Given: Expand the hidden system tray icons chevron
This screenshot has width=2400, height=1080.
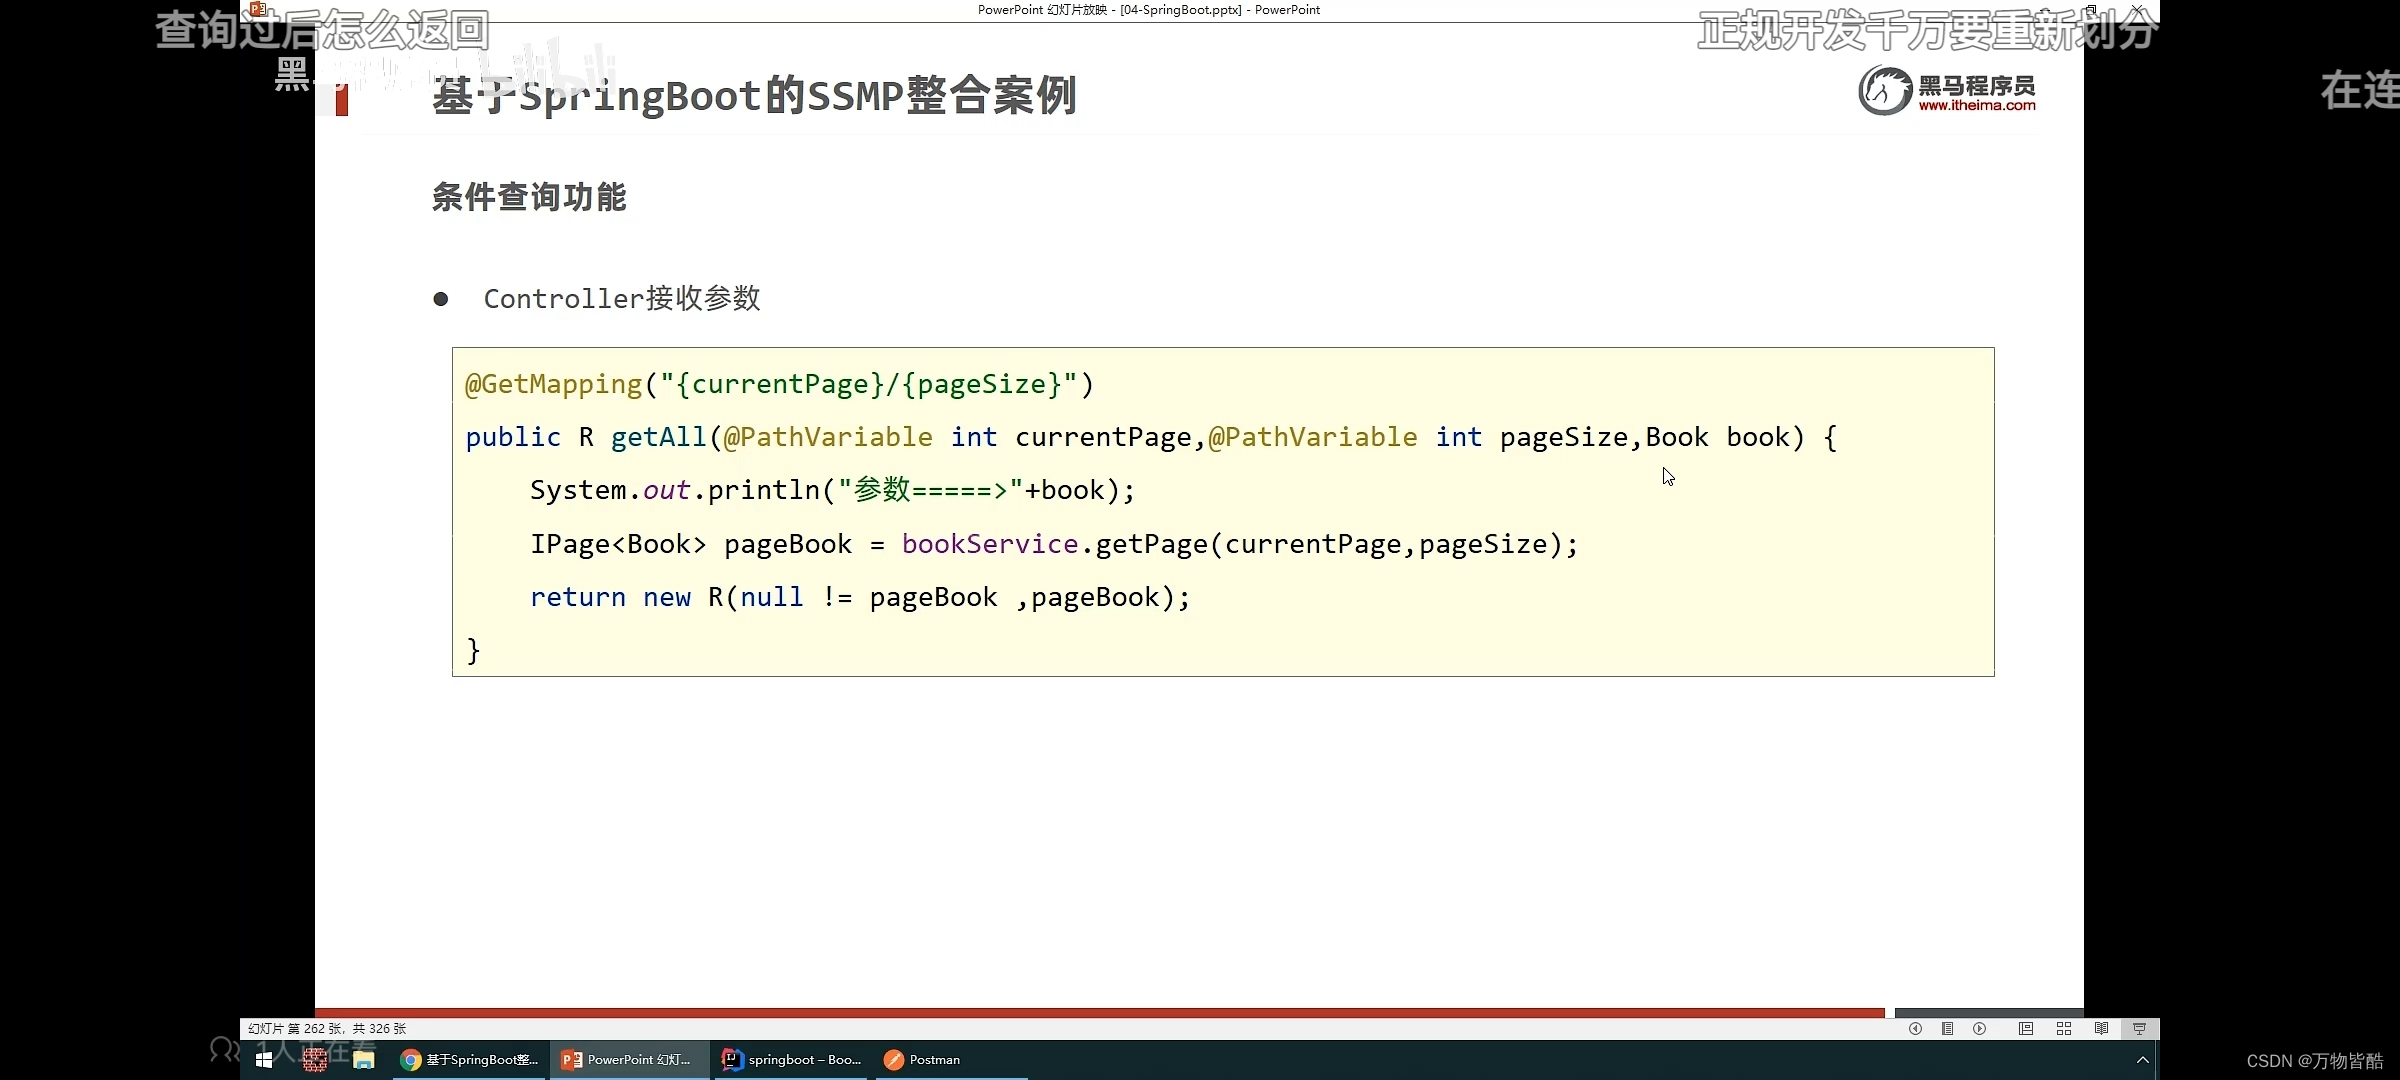Looking at the screenshot, I should coord(2142,1059).
